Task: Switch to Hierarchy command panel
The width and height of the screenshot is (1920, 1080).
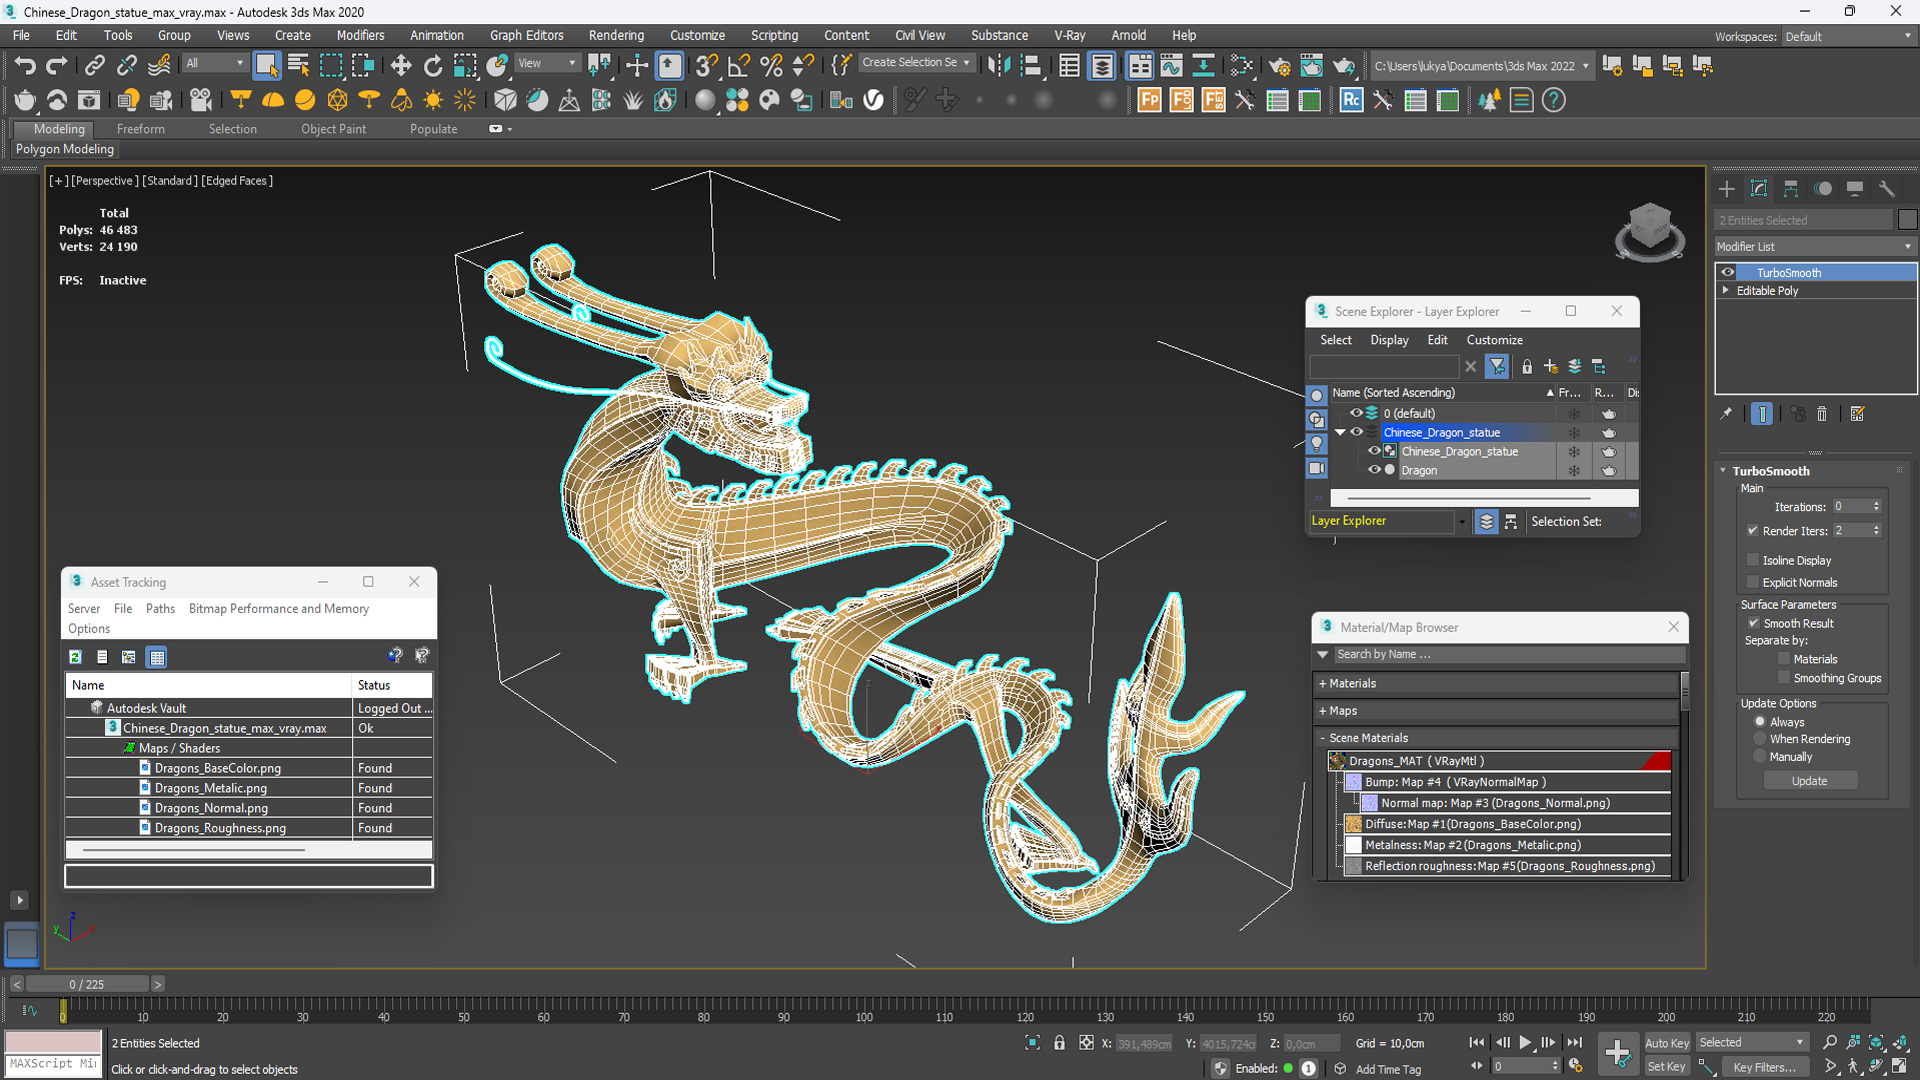Action: tap(1791, 189)
